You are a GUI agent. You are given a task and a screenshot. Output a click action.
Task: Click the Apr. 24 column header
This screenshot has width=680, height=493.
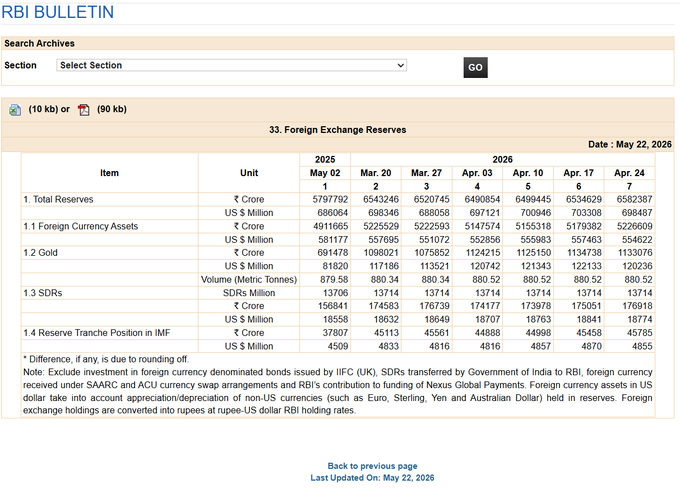pos(629,173)
